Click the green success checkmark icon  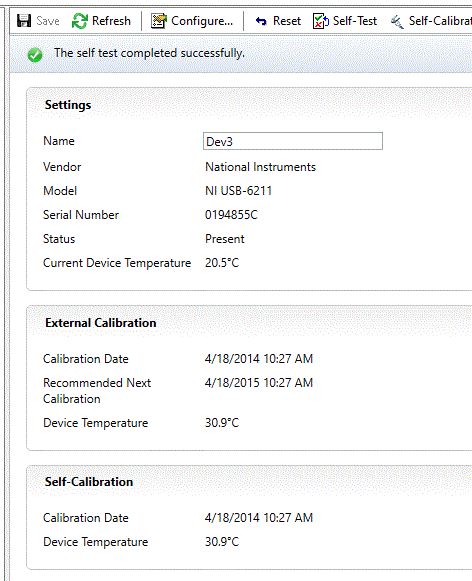35,55
